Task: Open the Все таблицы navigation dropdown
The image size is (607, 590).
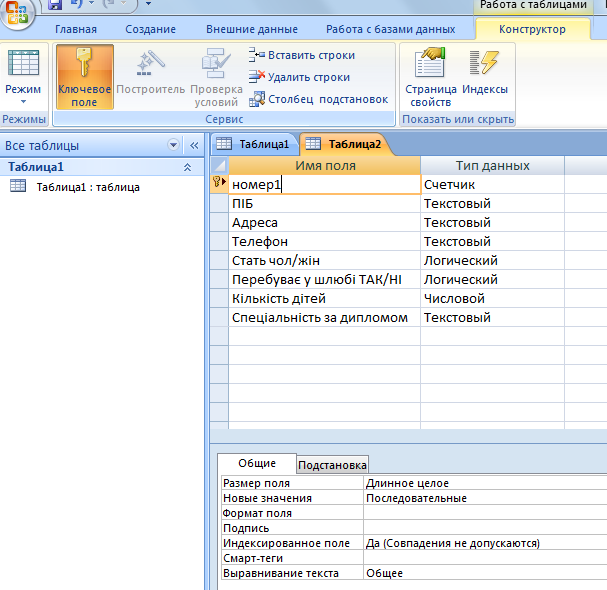Action: pos(173,145)
